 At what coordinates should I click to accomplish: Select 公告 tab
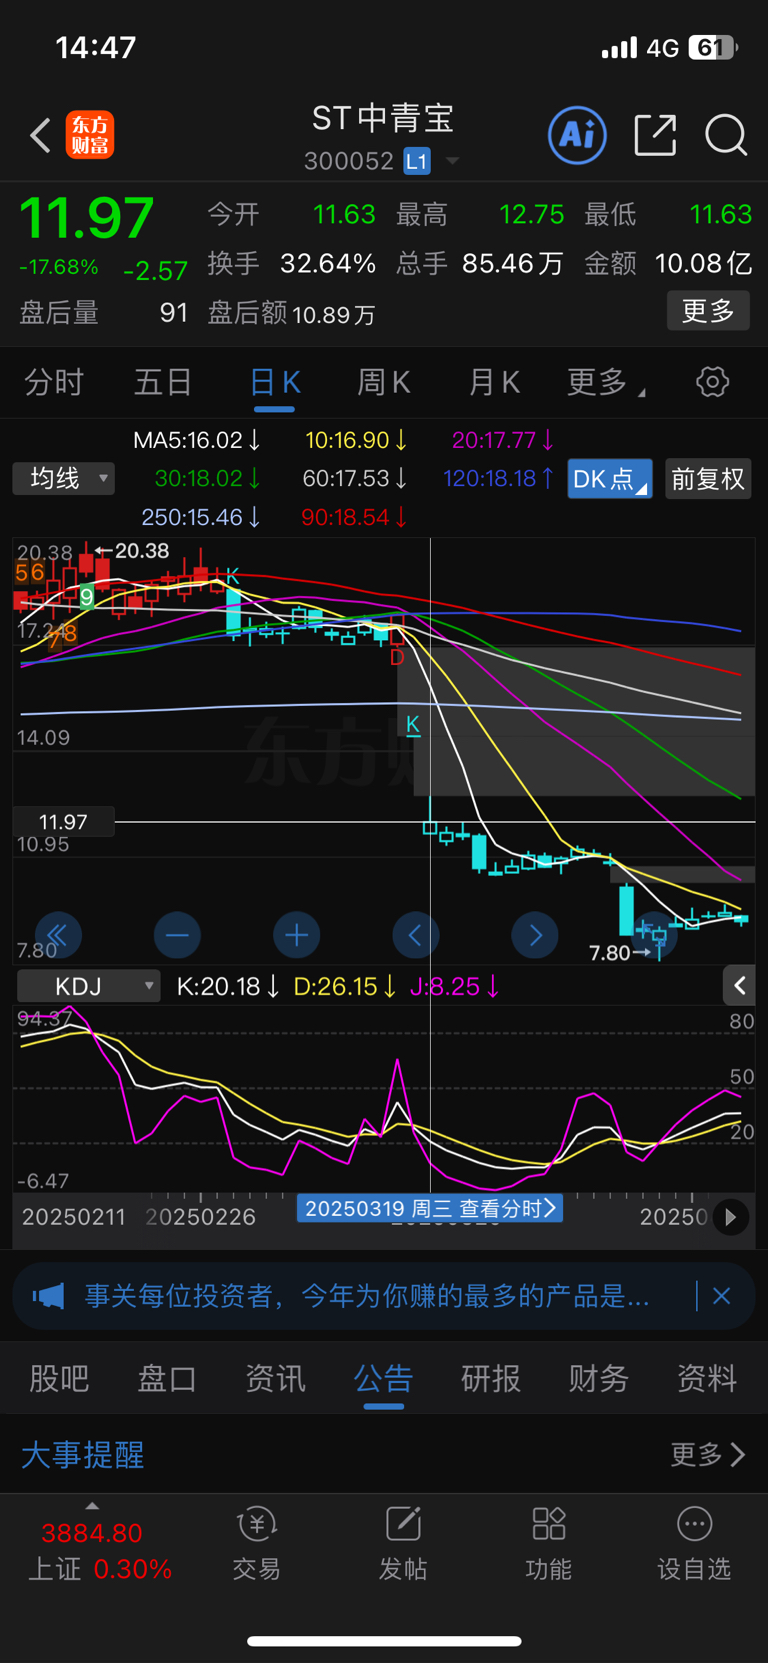(383, 1379)
